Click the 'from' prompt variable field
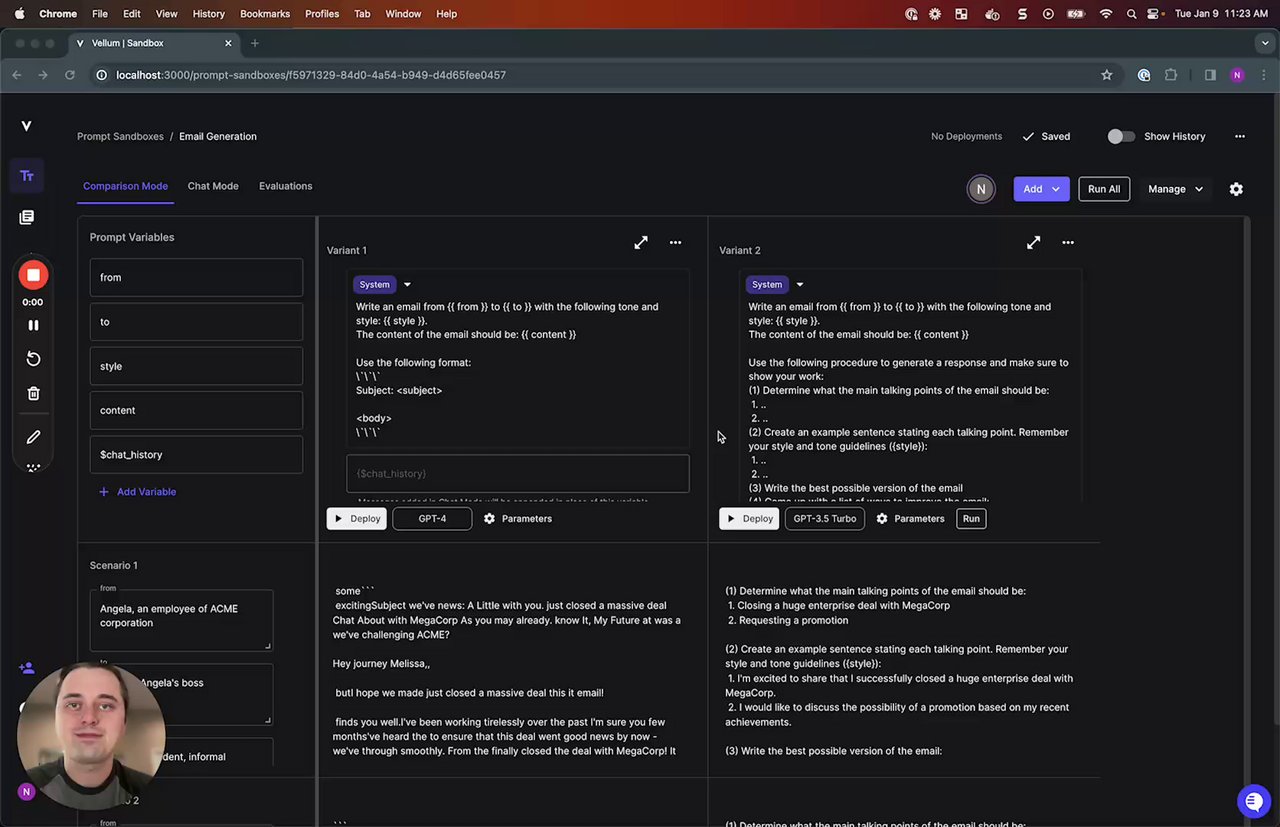Screen dimensions: 1280x827 pos(196,277)
